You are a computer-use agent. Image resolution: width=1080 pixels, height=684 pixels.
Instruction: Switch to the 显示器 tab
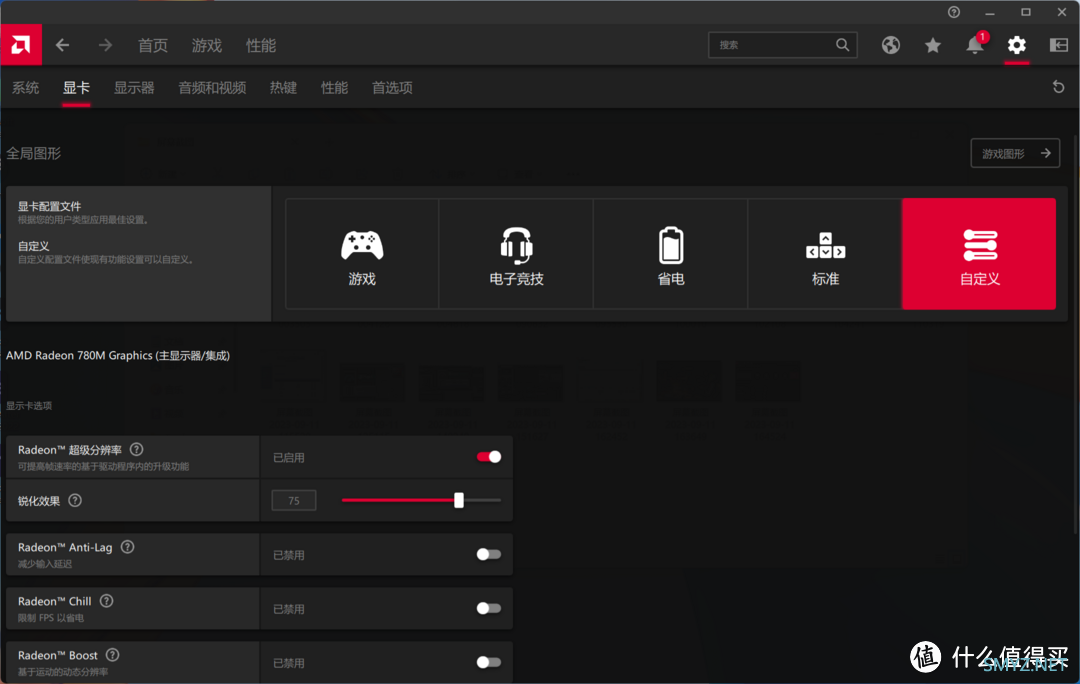pyautogui.click(x=134, y=87)
